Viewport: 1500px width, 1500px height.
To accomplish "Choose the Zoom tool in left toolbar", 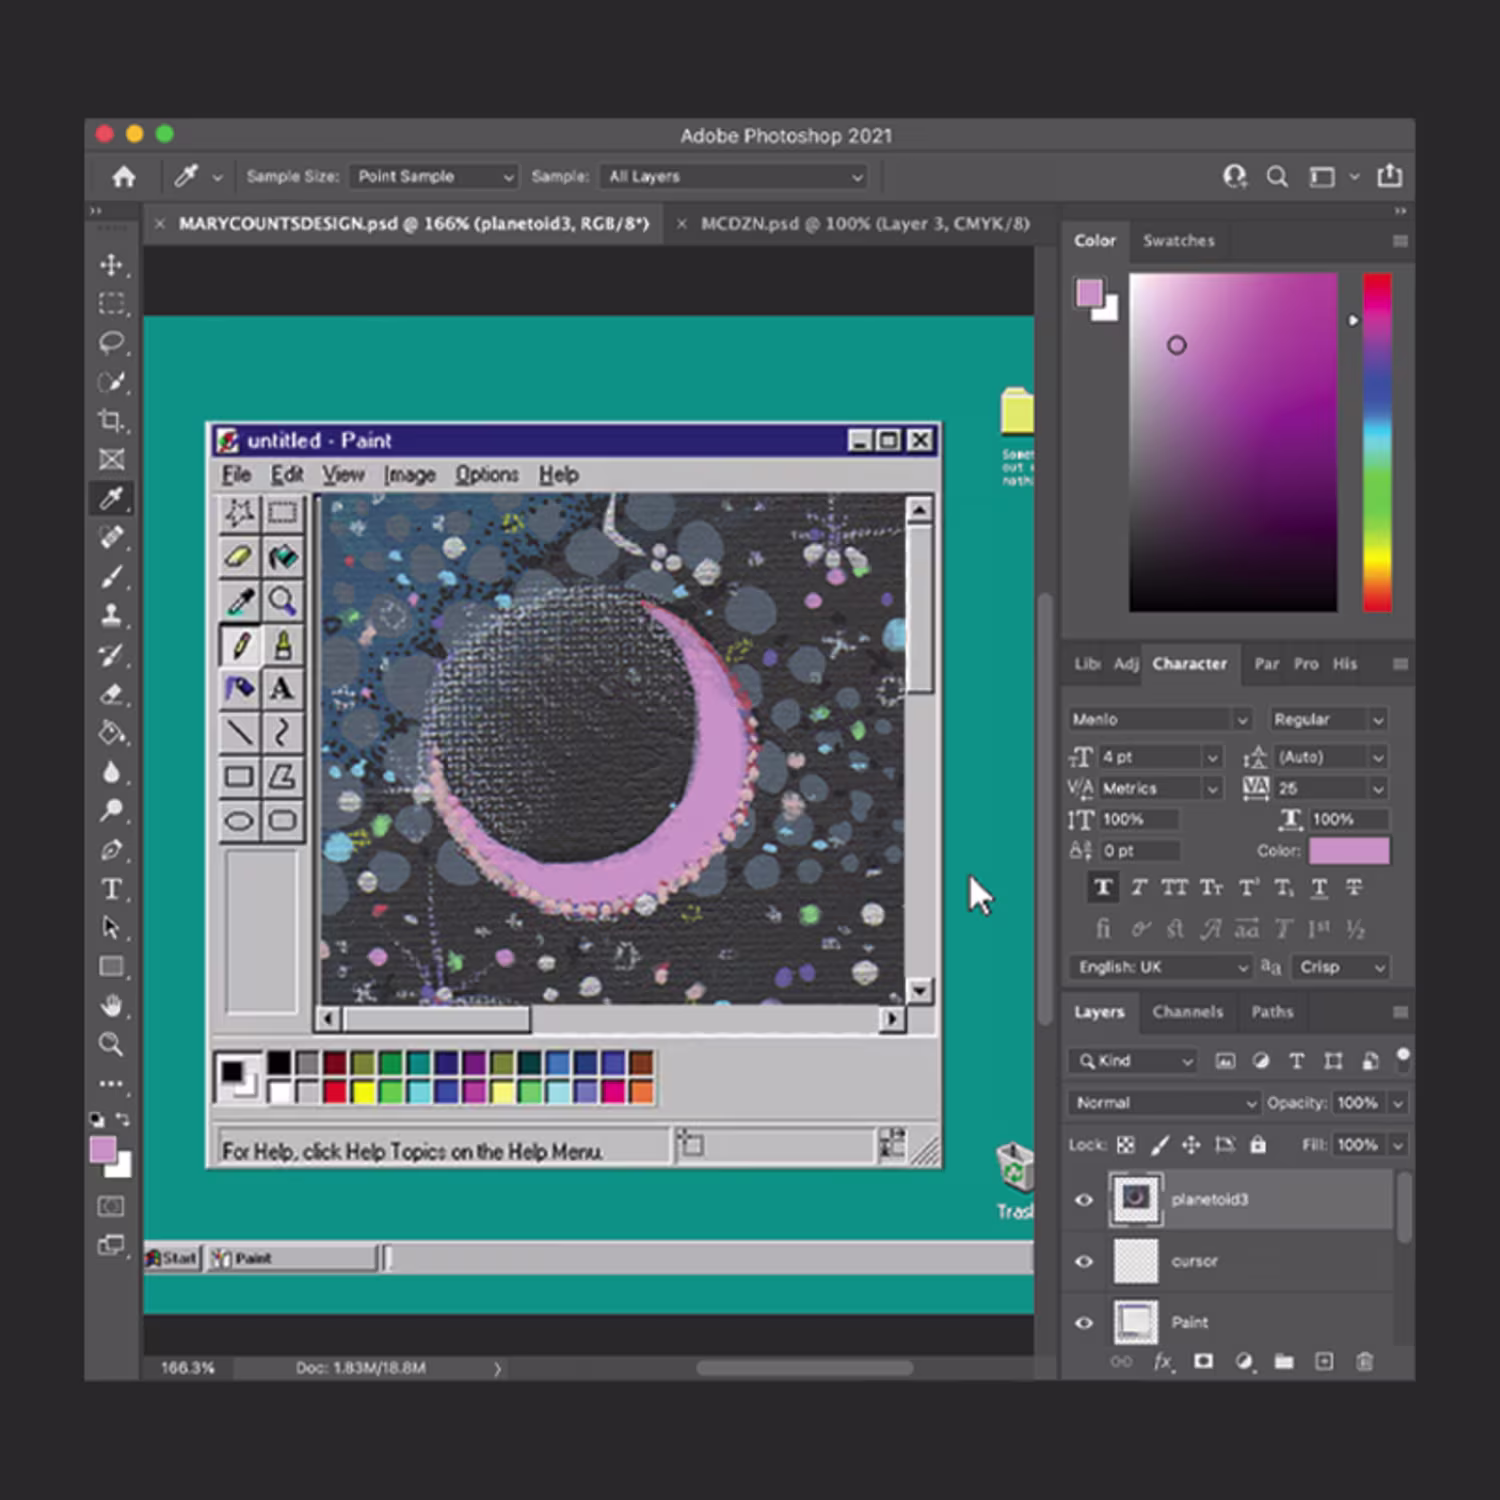I will pos(111,1045).
